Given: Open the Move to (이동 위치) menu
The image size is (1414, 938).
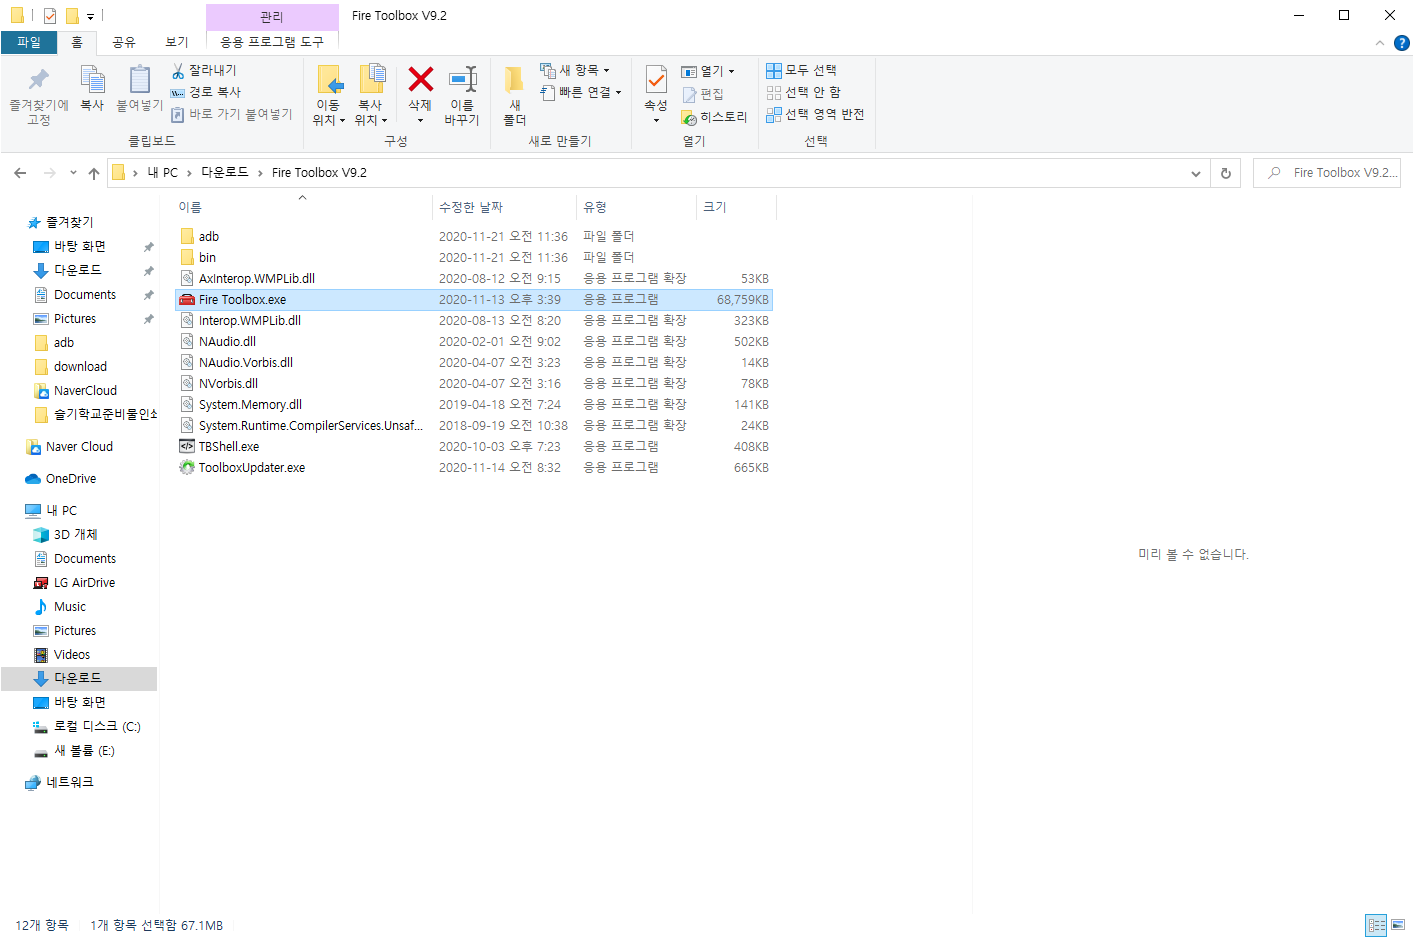Looking at the screenshot, I should coord(329,96).
